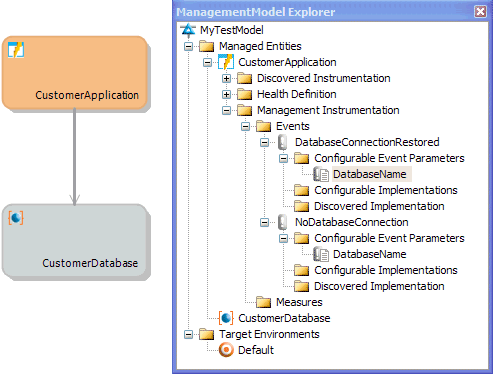Select the Events label
This screenshot has width=493, height=374.
coord(293,126)
